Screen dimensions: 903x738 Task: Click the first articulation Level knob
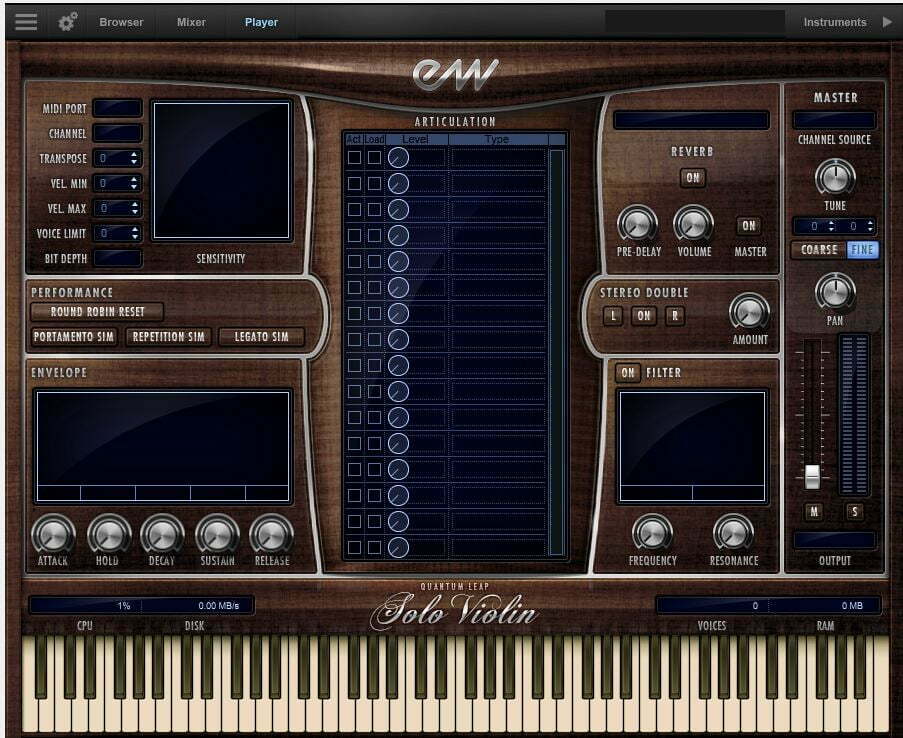(398, 157)
